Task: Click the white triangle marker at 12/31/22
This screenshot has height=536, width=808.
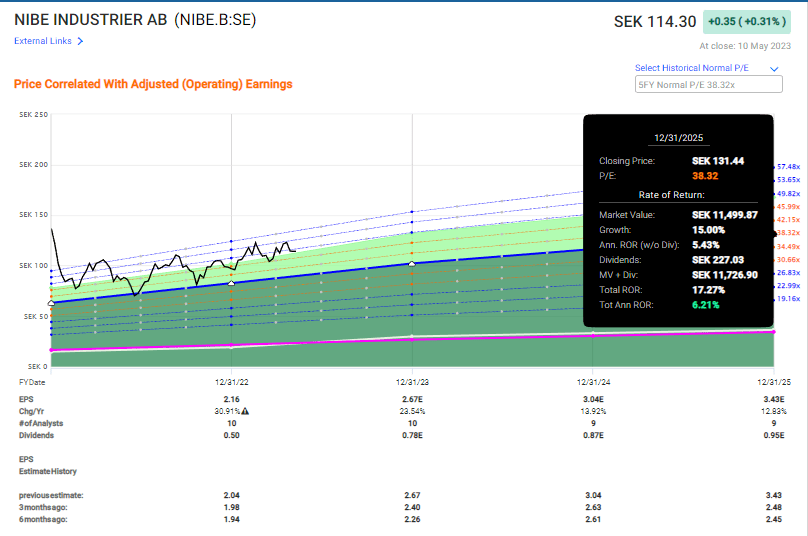Action: pyautogui.click(x=231, y=283)
